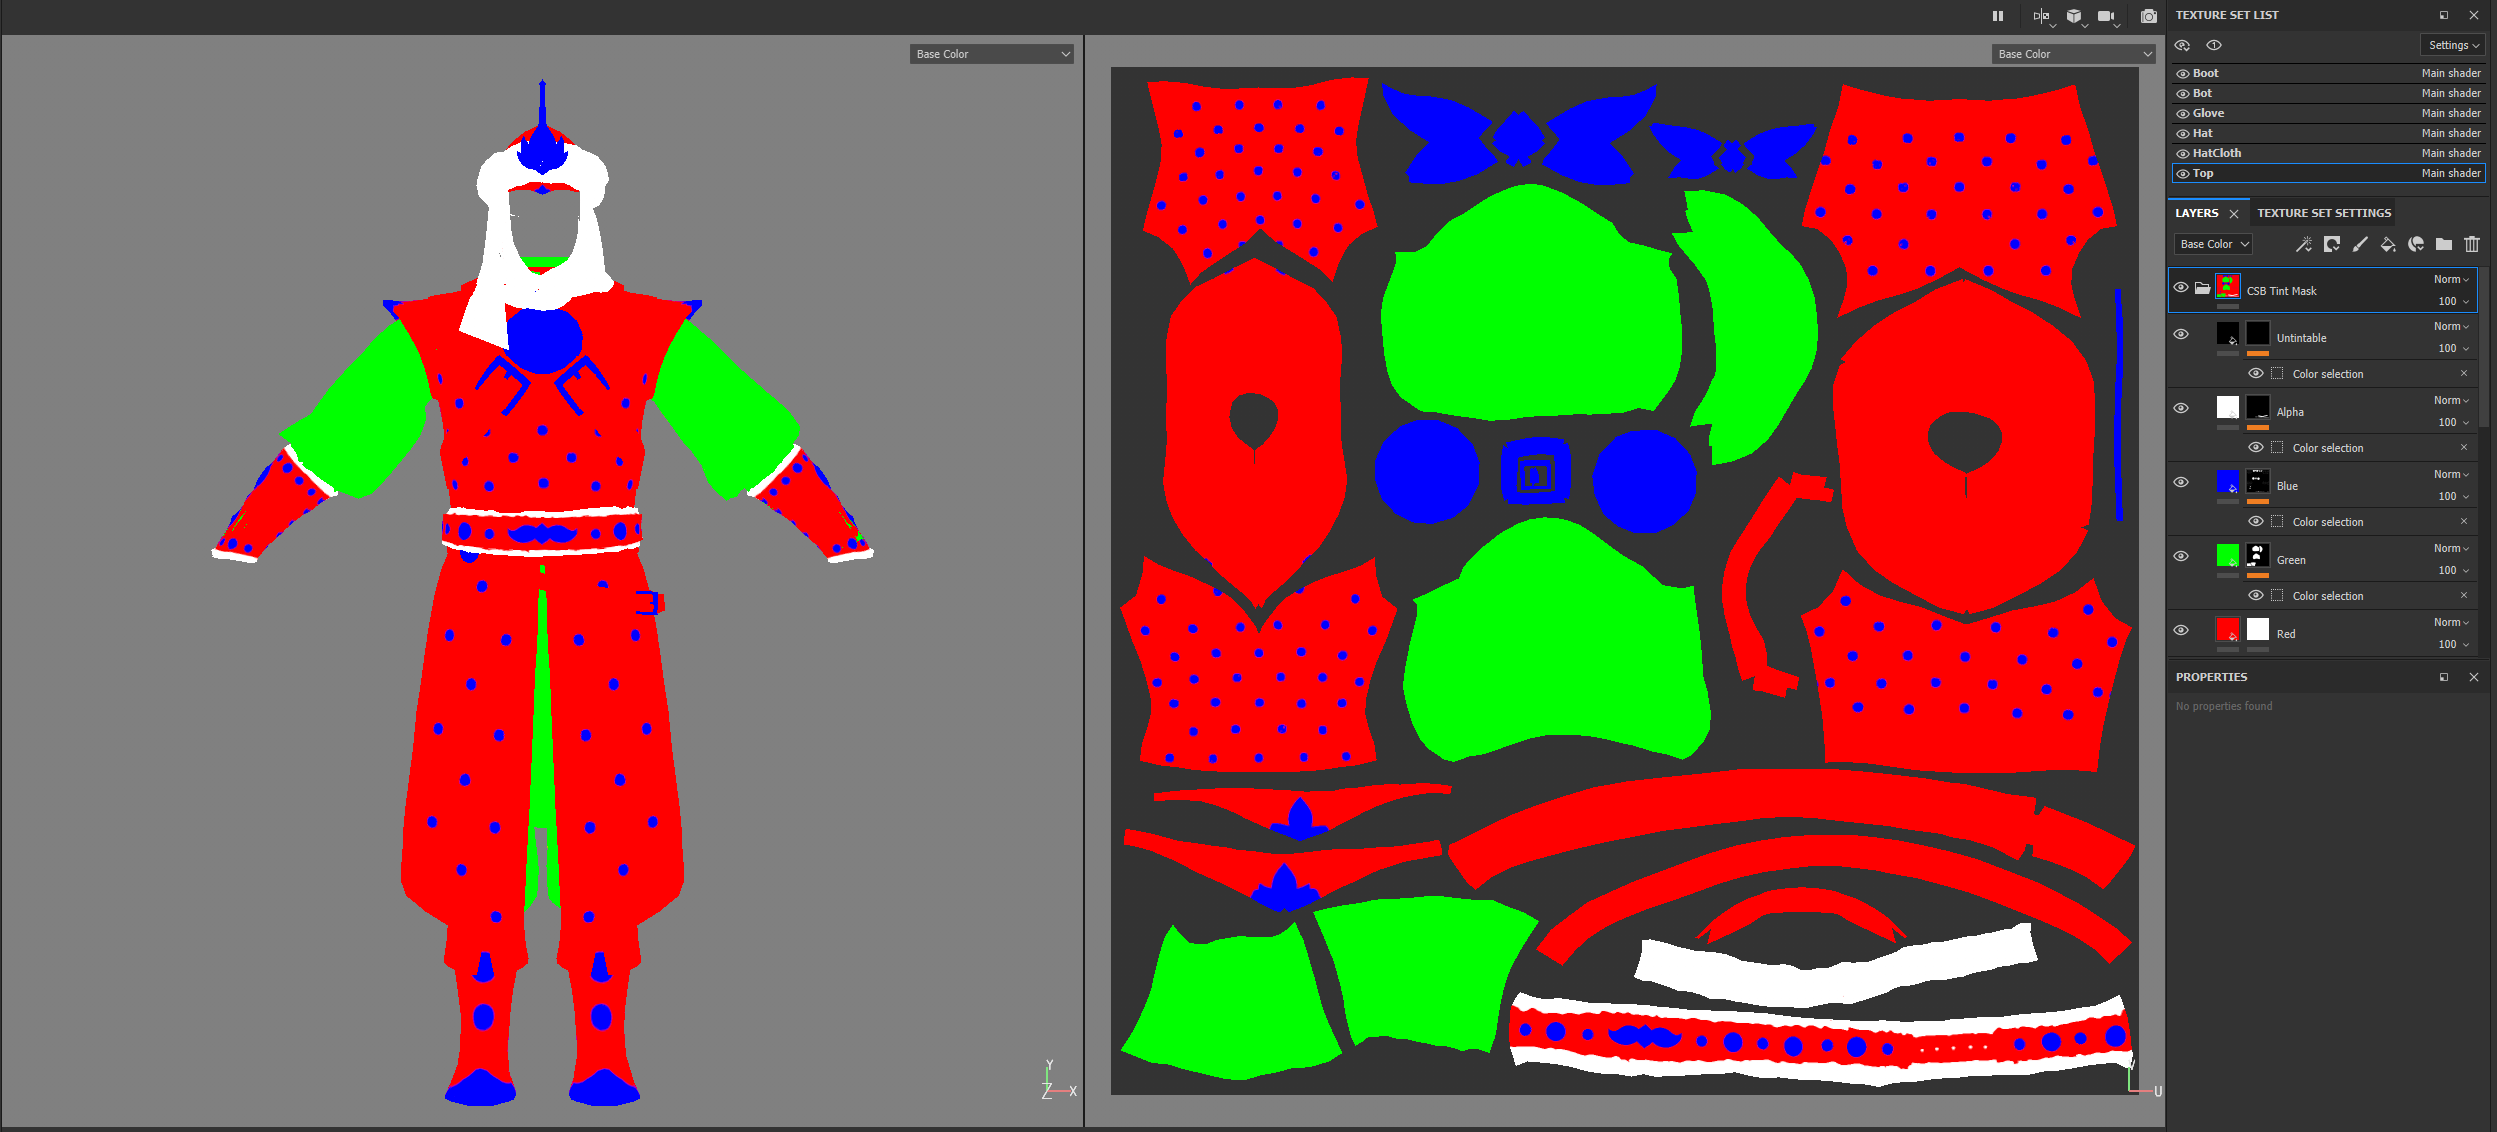2497x1132 pixels.
Task: Pause rendering with the pause button
Action: [1998, 16]
